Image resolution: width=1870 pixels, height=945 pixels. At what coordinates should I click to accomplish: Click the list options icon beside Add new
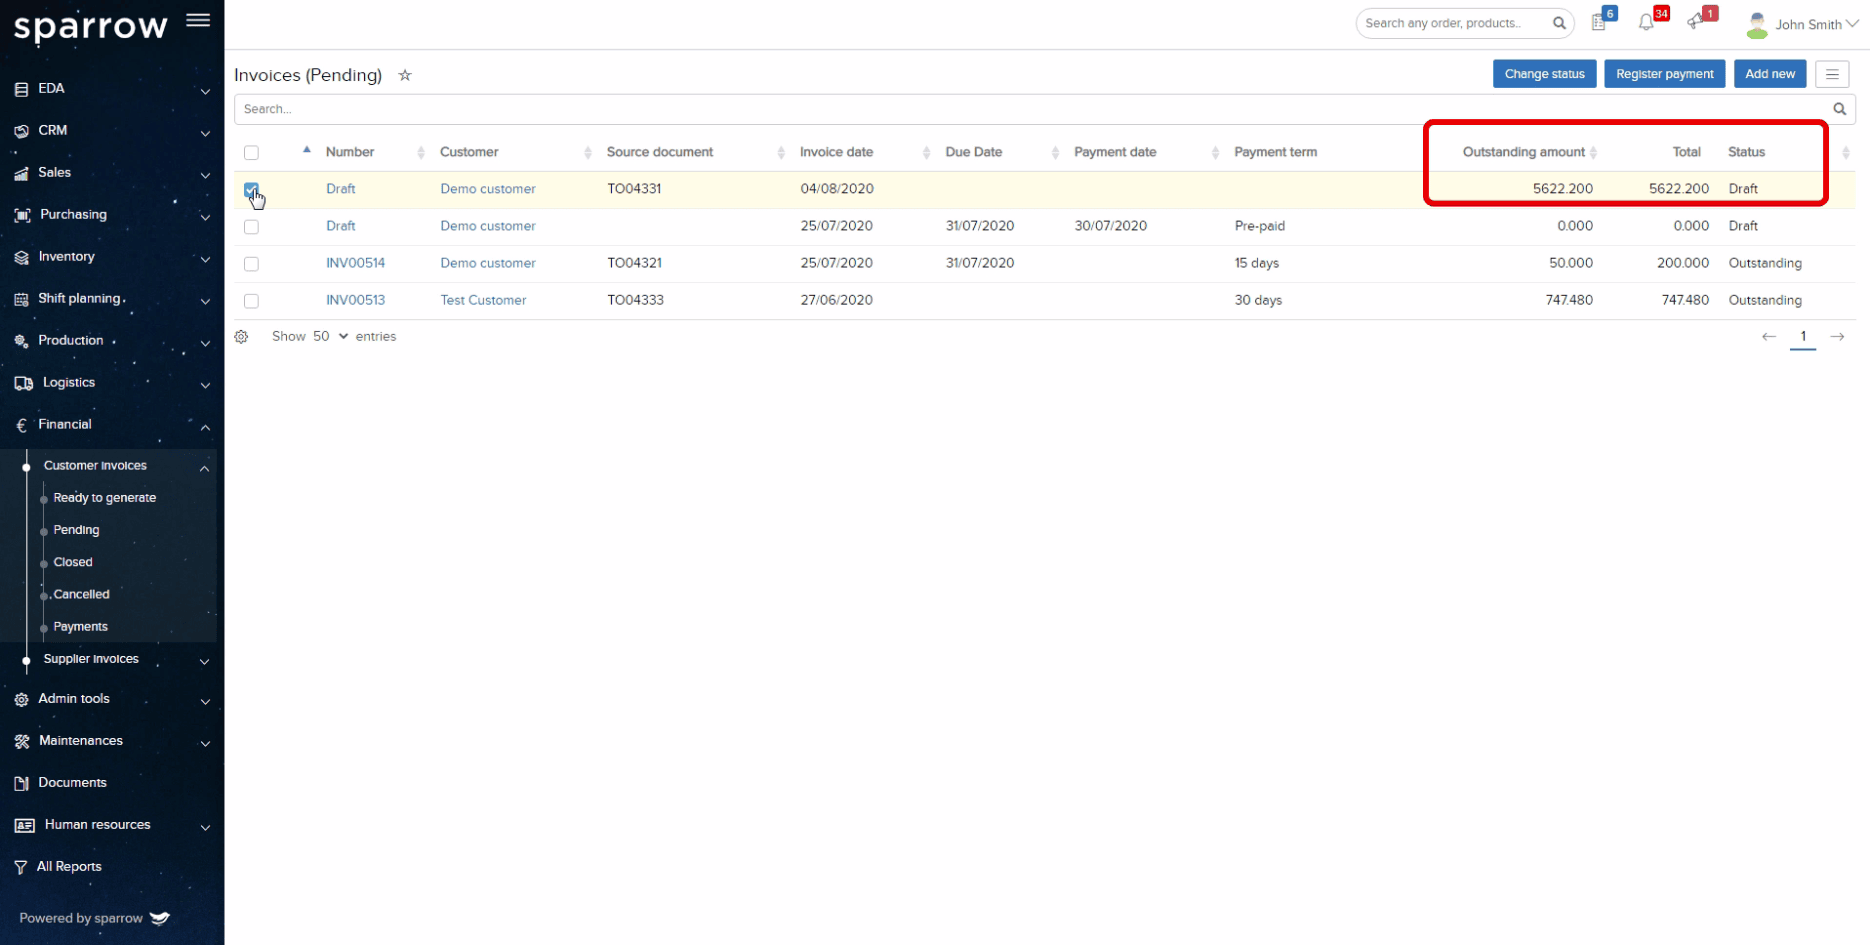(1832, 74)
